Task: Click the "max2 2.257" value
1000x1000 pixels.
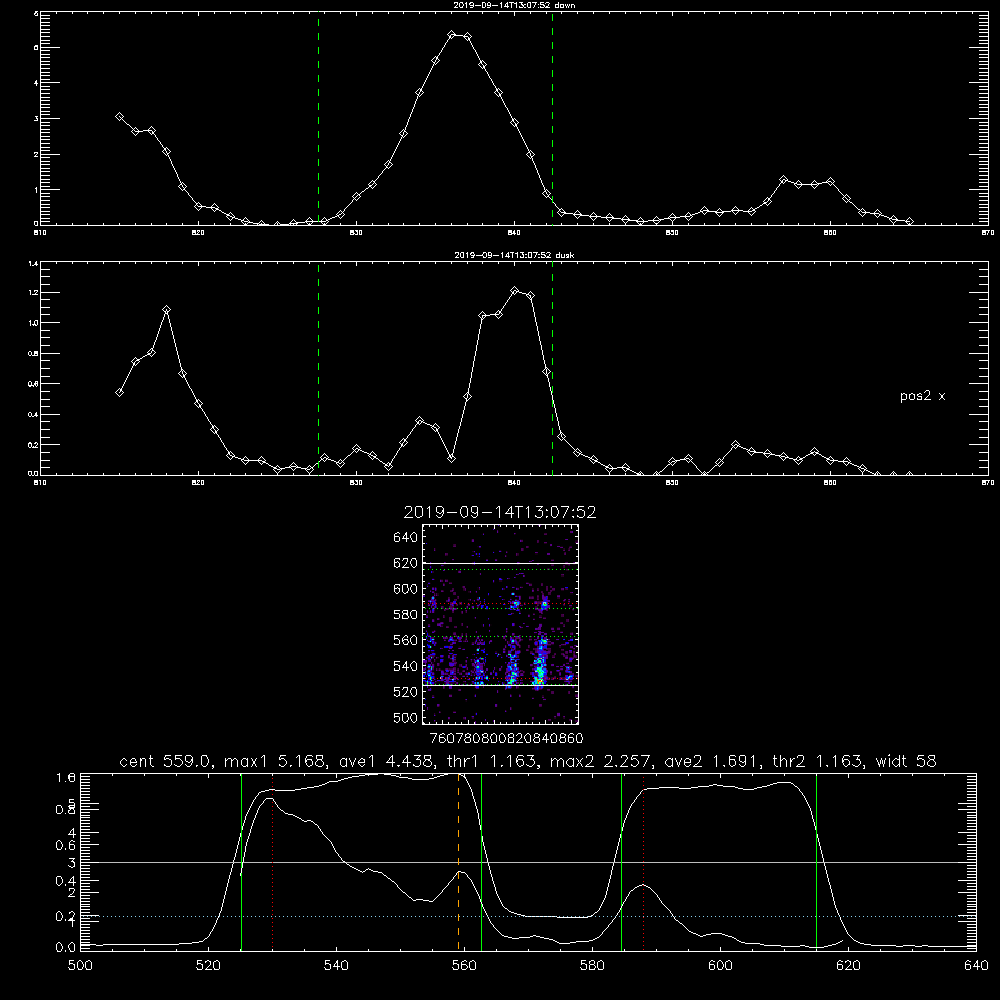Action: coord(600,761)
